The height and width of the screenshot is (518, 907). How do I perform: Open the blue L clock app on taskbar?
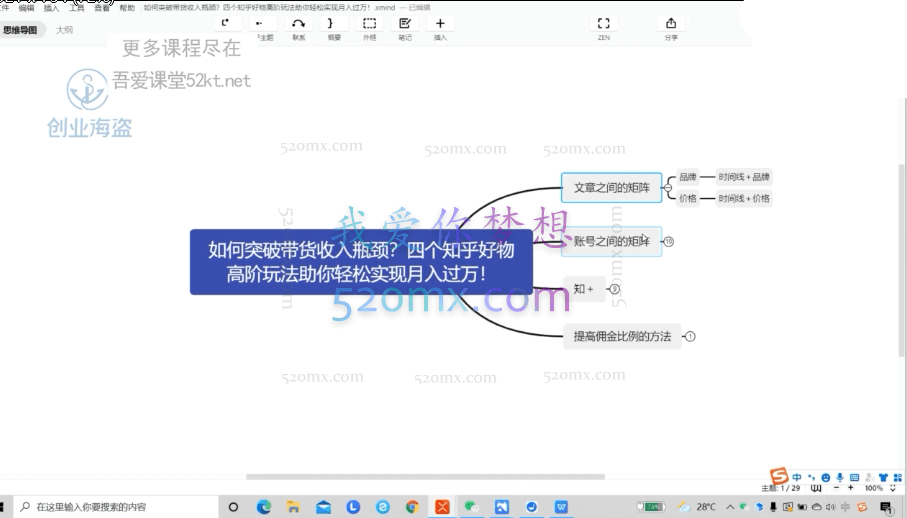(x=353, y=507)
